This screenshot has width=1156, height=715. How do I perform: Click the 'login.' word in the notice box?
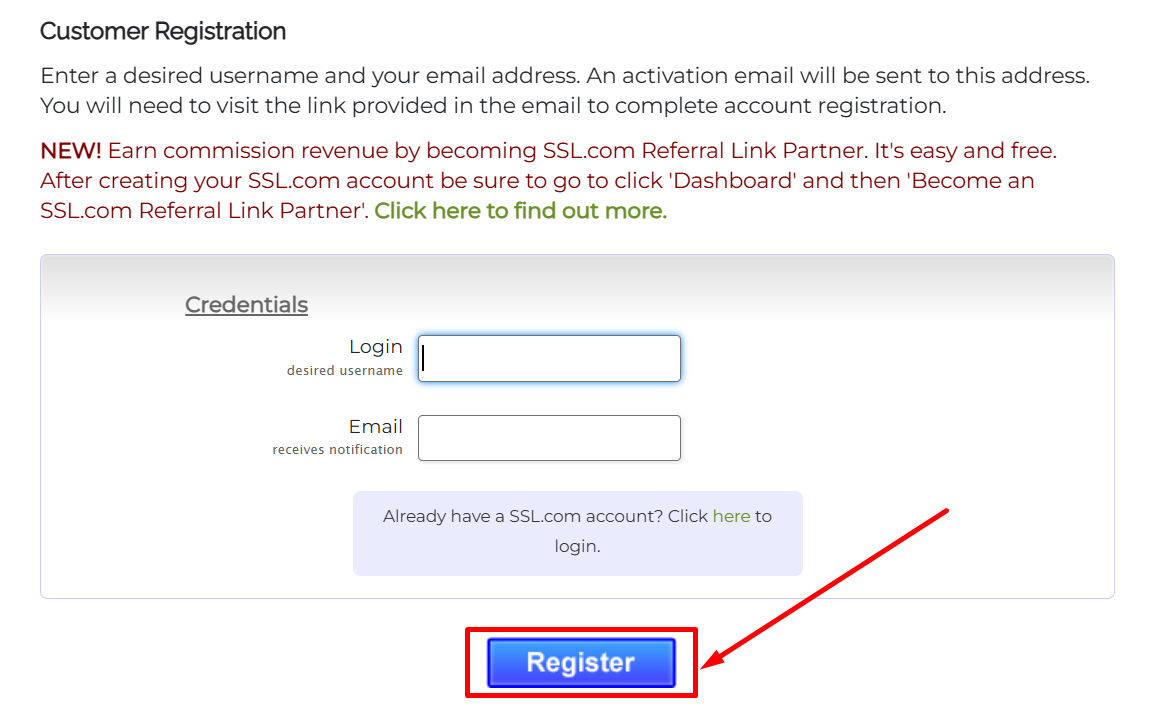click(x=577, y=547)
